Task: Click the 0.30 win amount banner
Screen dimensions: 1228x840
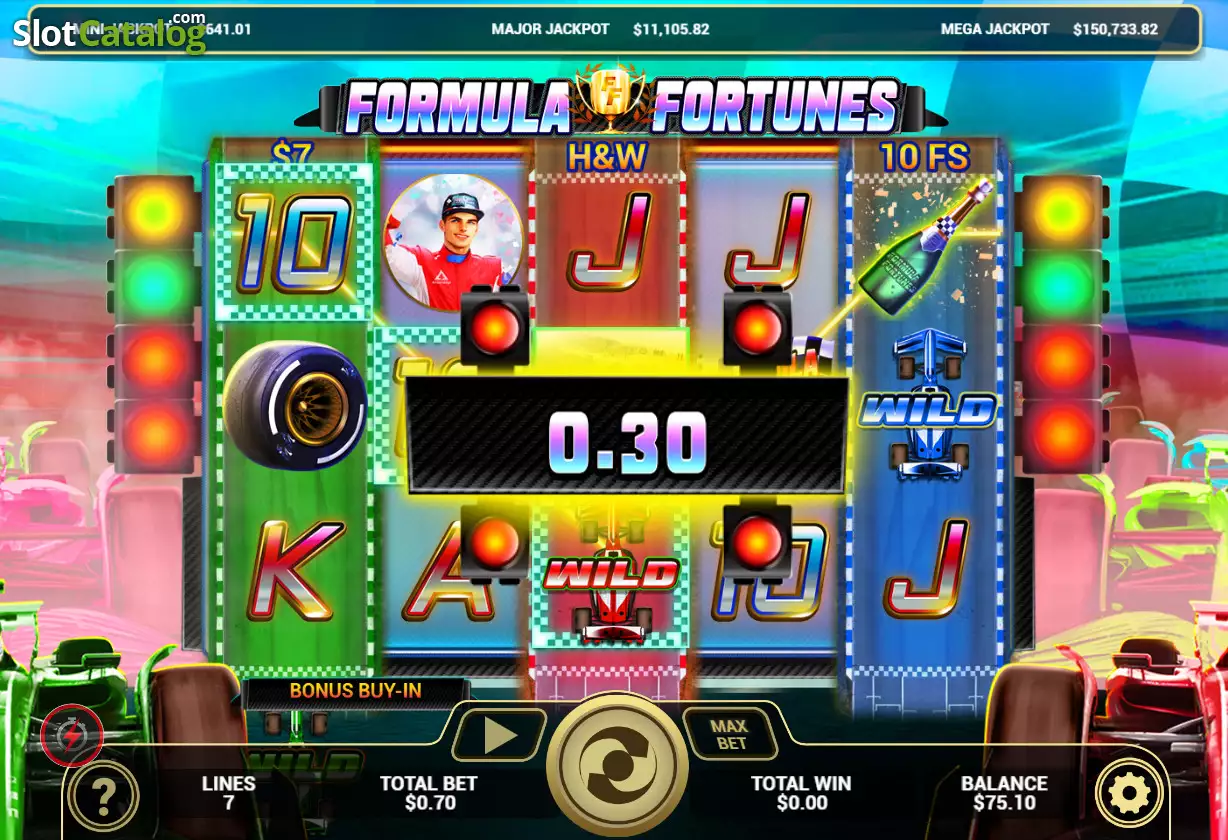Action: (x=627, y=435)
